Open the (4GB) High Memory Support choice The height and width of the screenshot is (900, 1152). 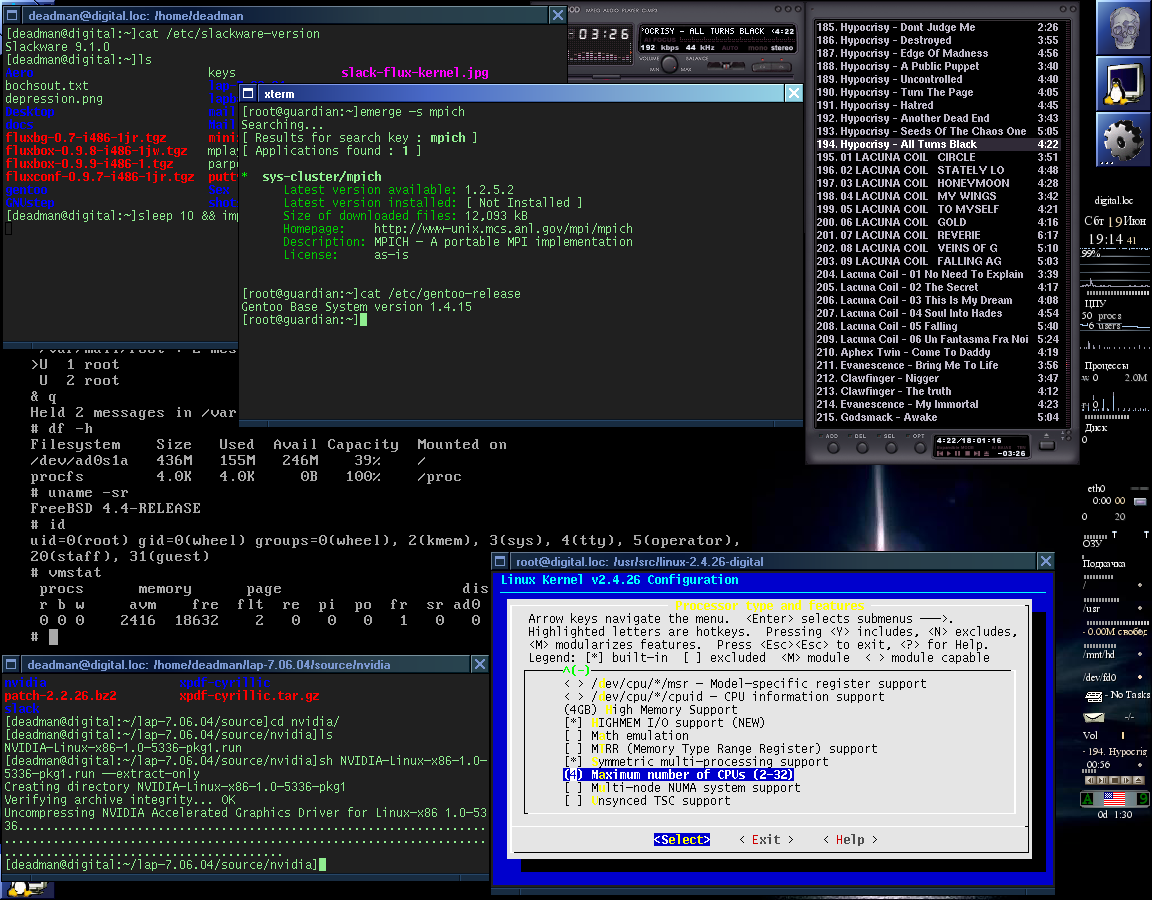pos(650,710)
